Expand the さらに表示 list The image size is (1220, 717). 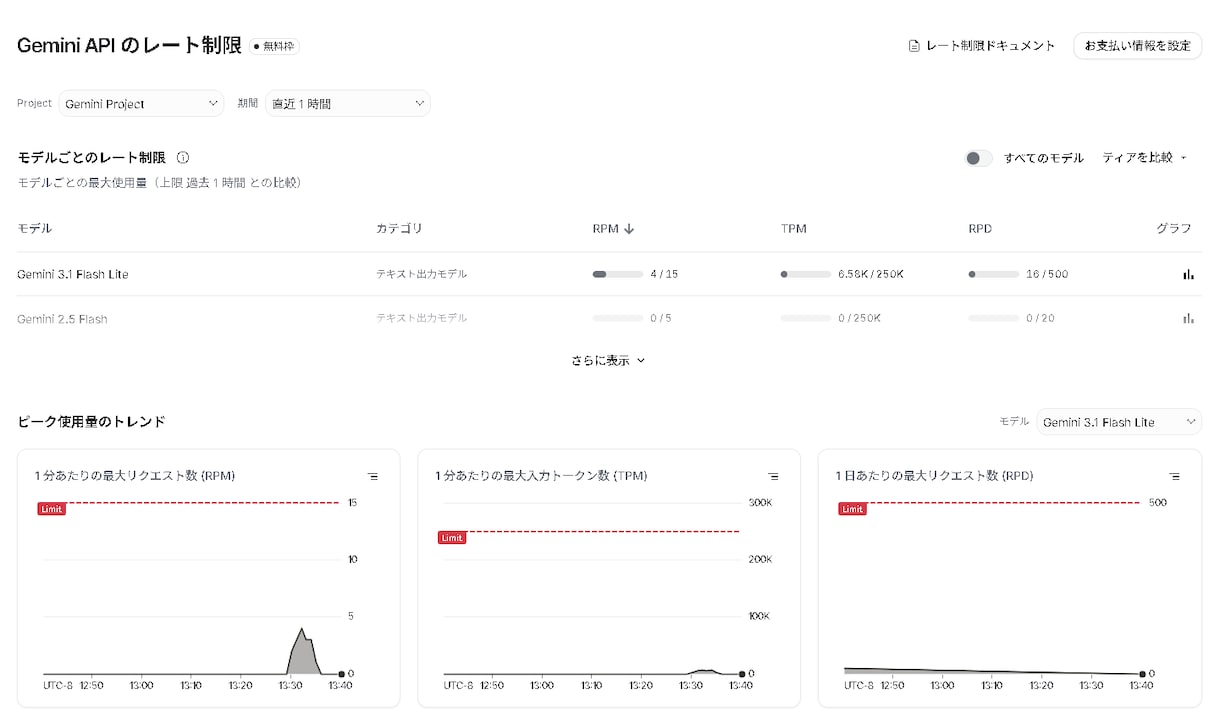tap(609, 361)
